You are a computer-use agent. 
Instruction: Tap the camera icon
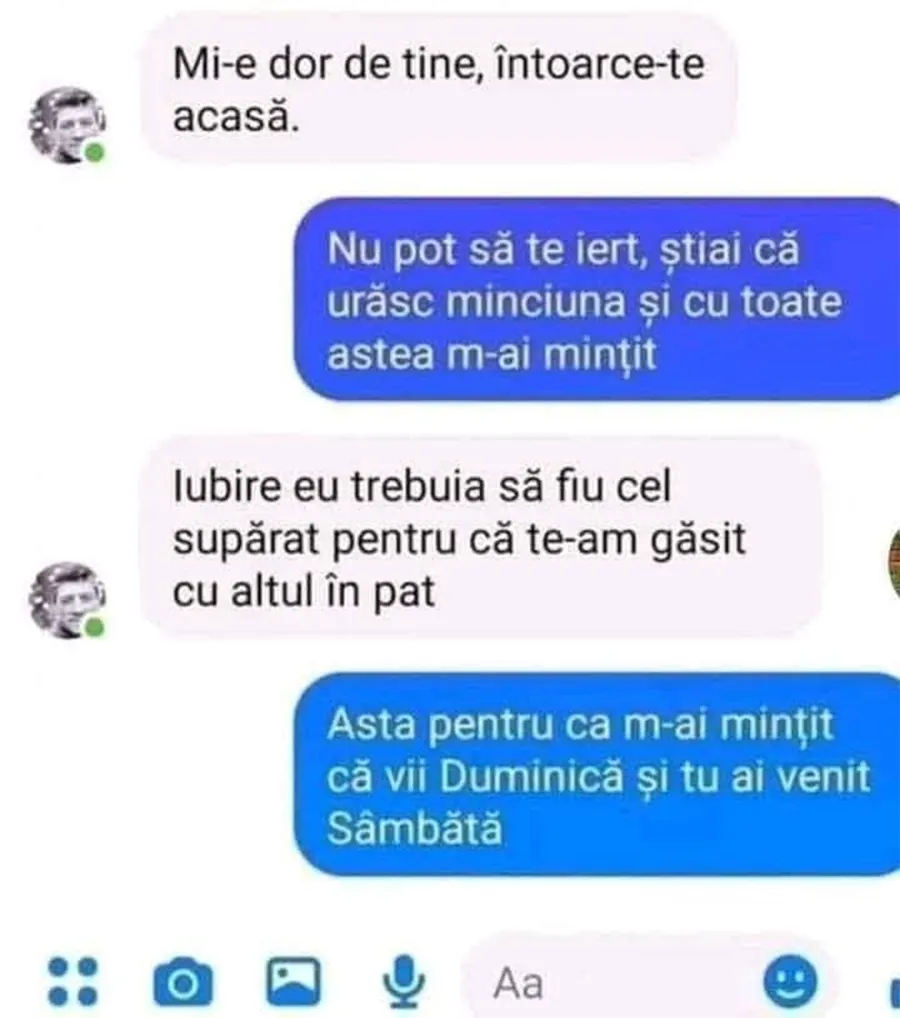182,982
